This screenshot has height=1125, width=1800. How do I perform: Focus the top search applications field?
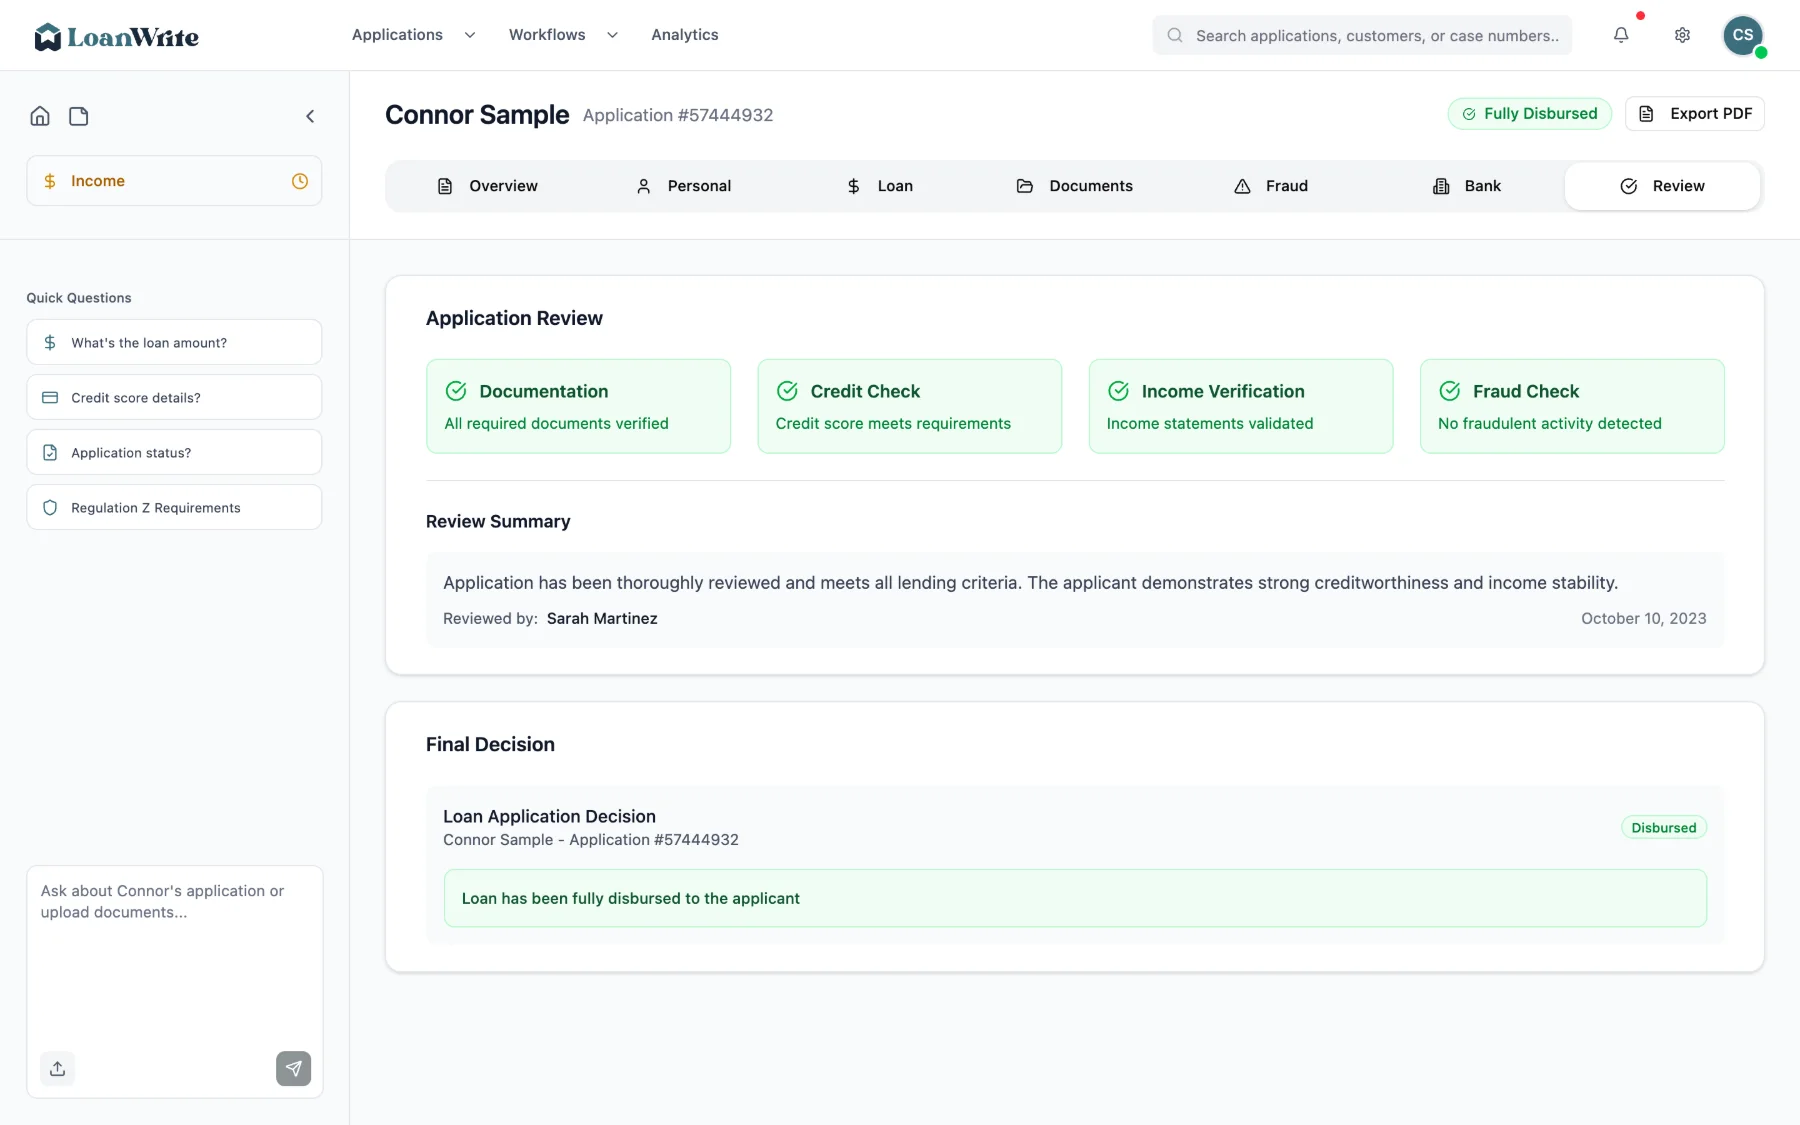coord(1362,35)
